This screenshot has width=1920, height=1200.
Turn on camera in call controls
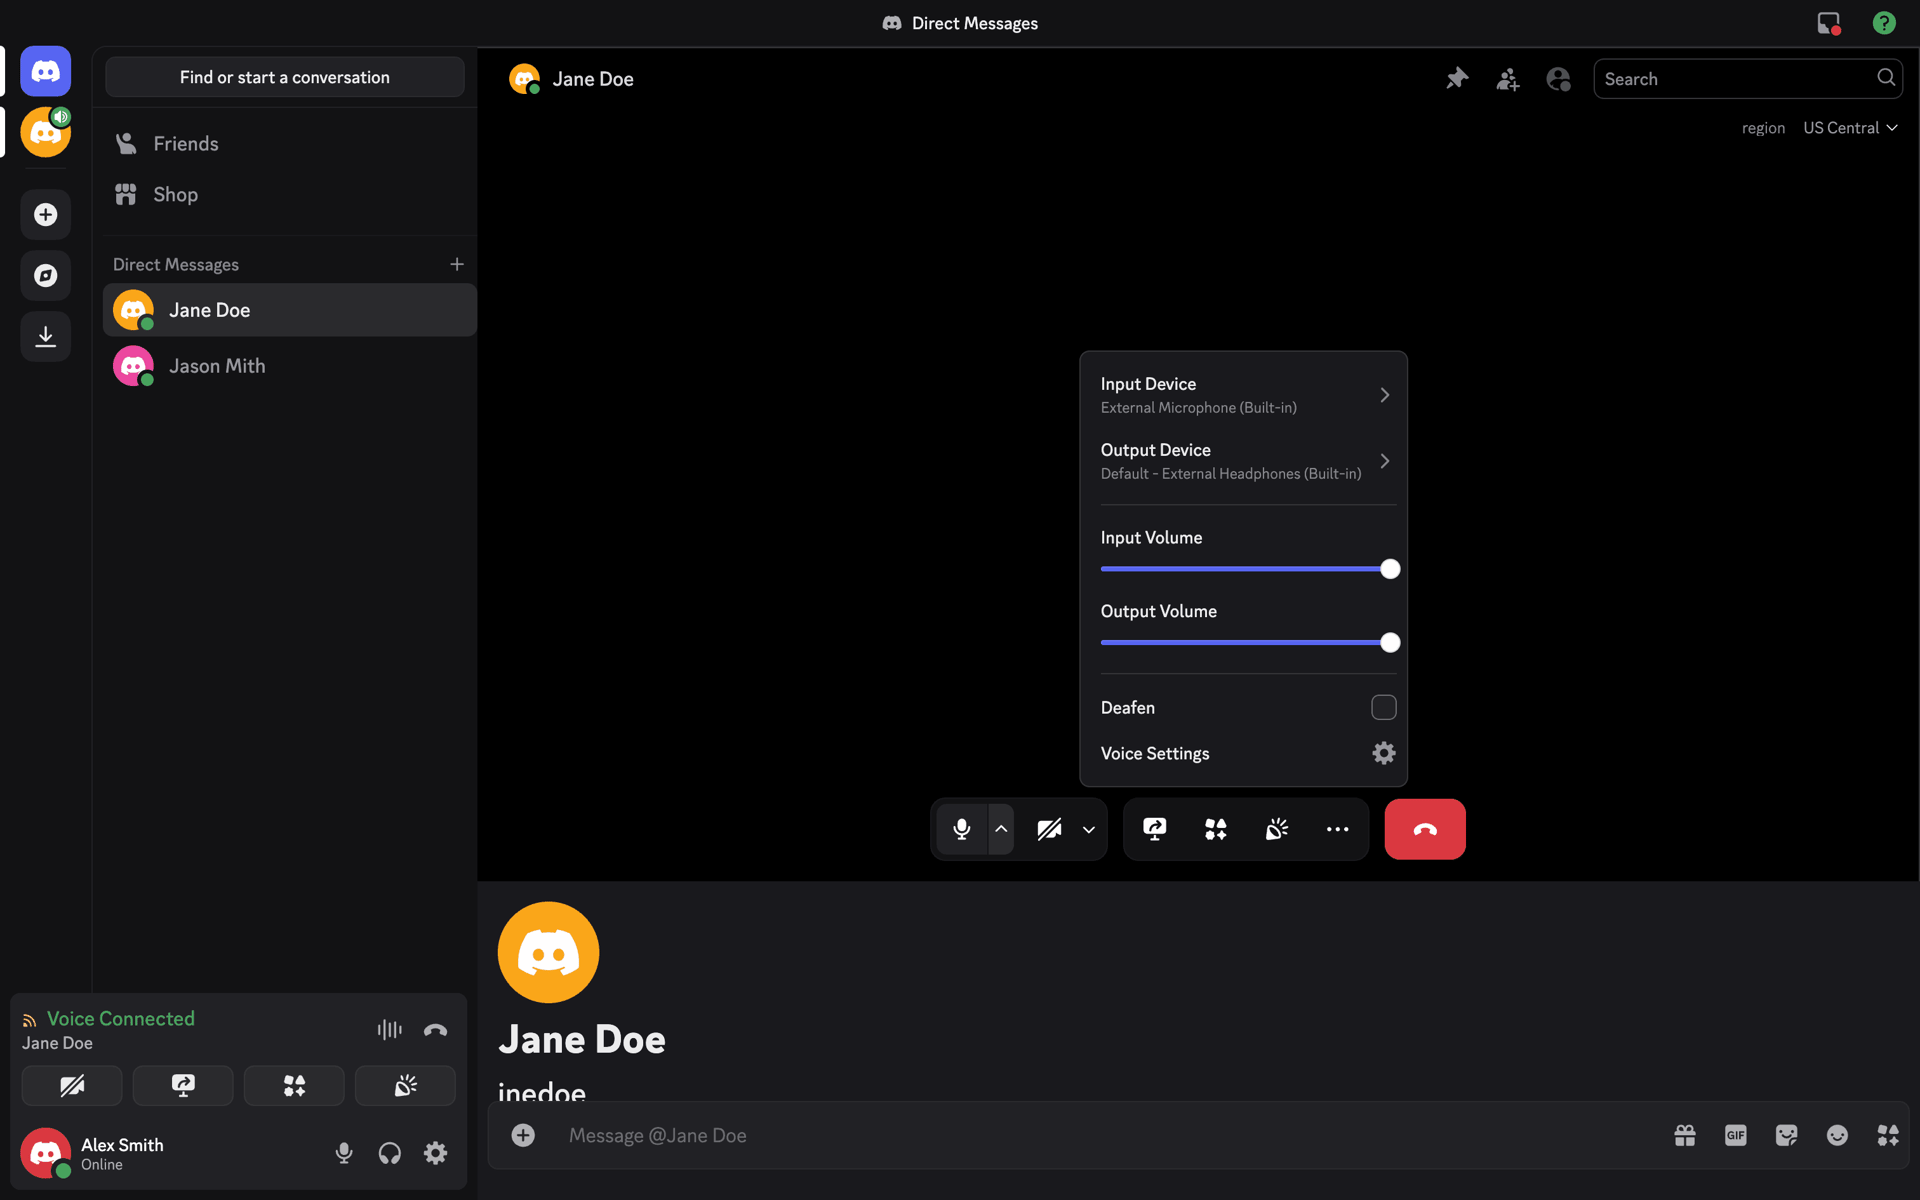pyautogui.click(x=1049, y=829)
